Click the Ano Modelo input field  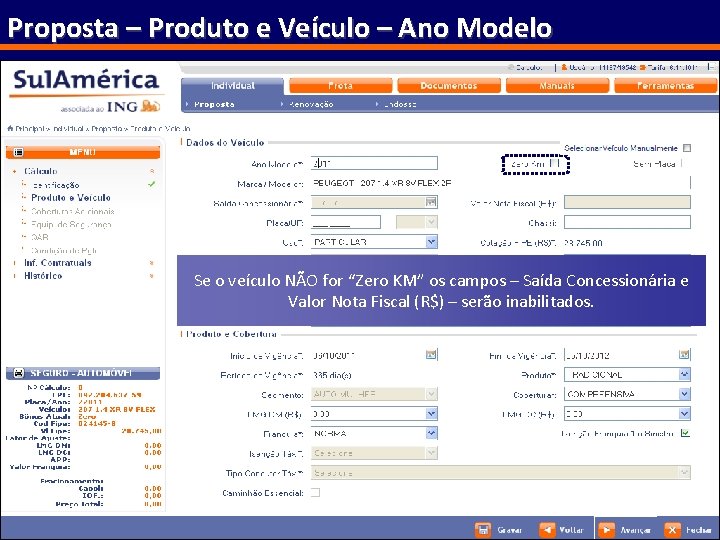click(x=374, y=163)
